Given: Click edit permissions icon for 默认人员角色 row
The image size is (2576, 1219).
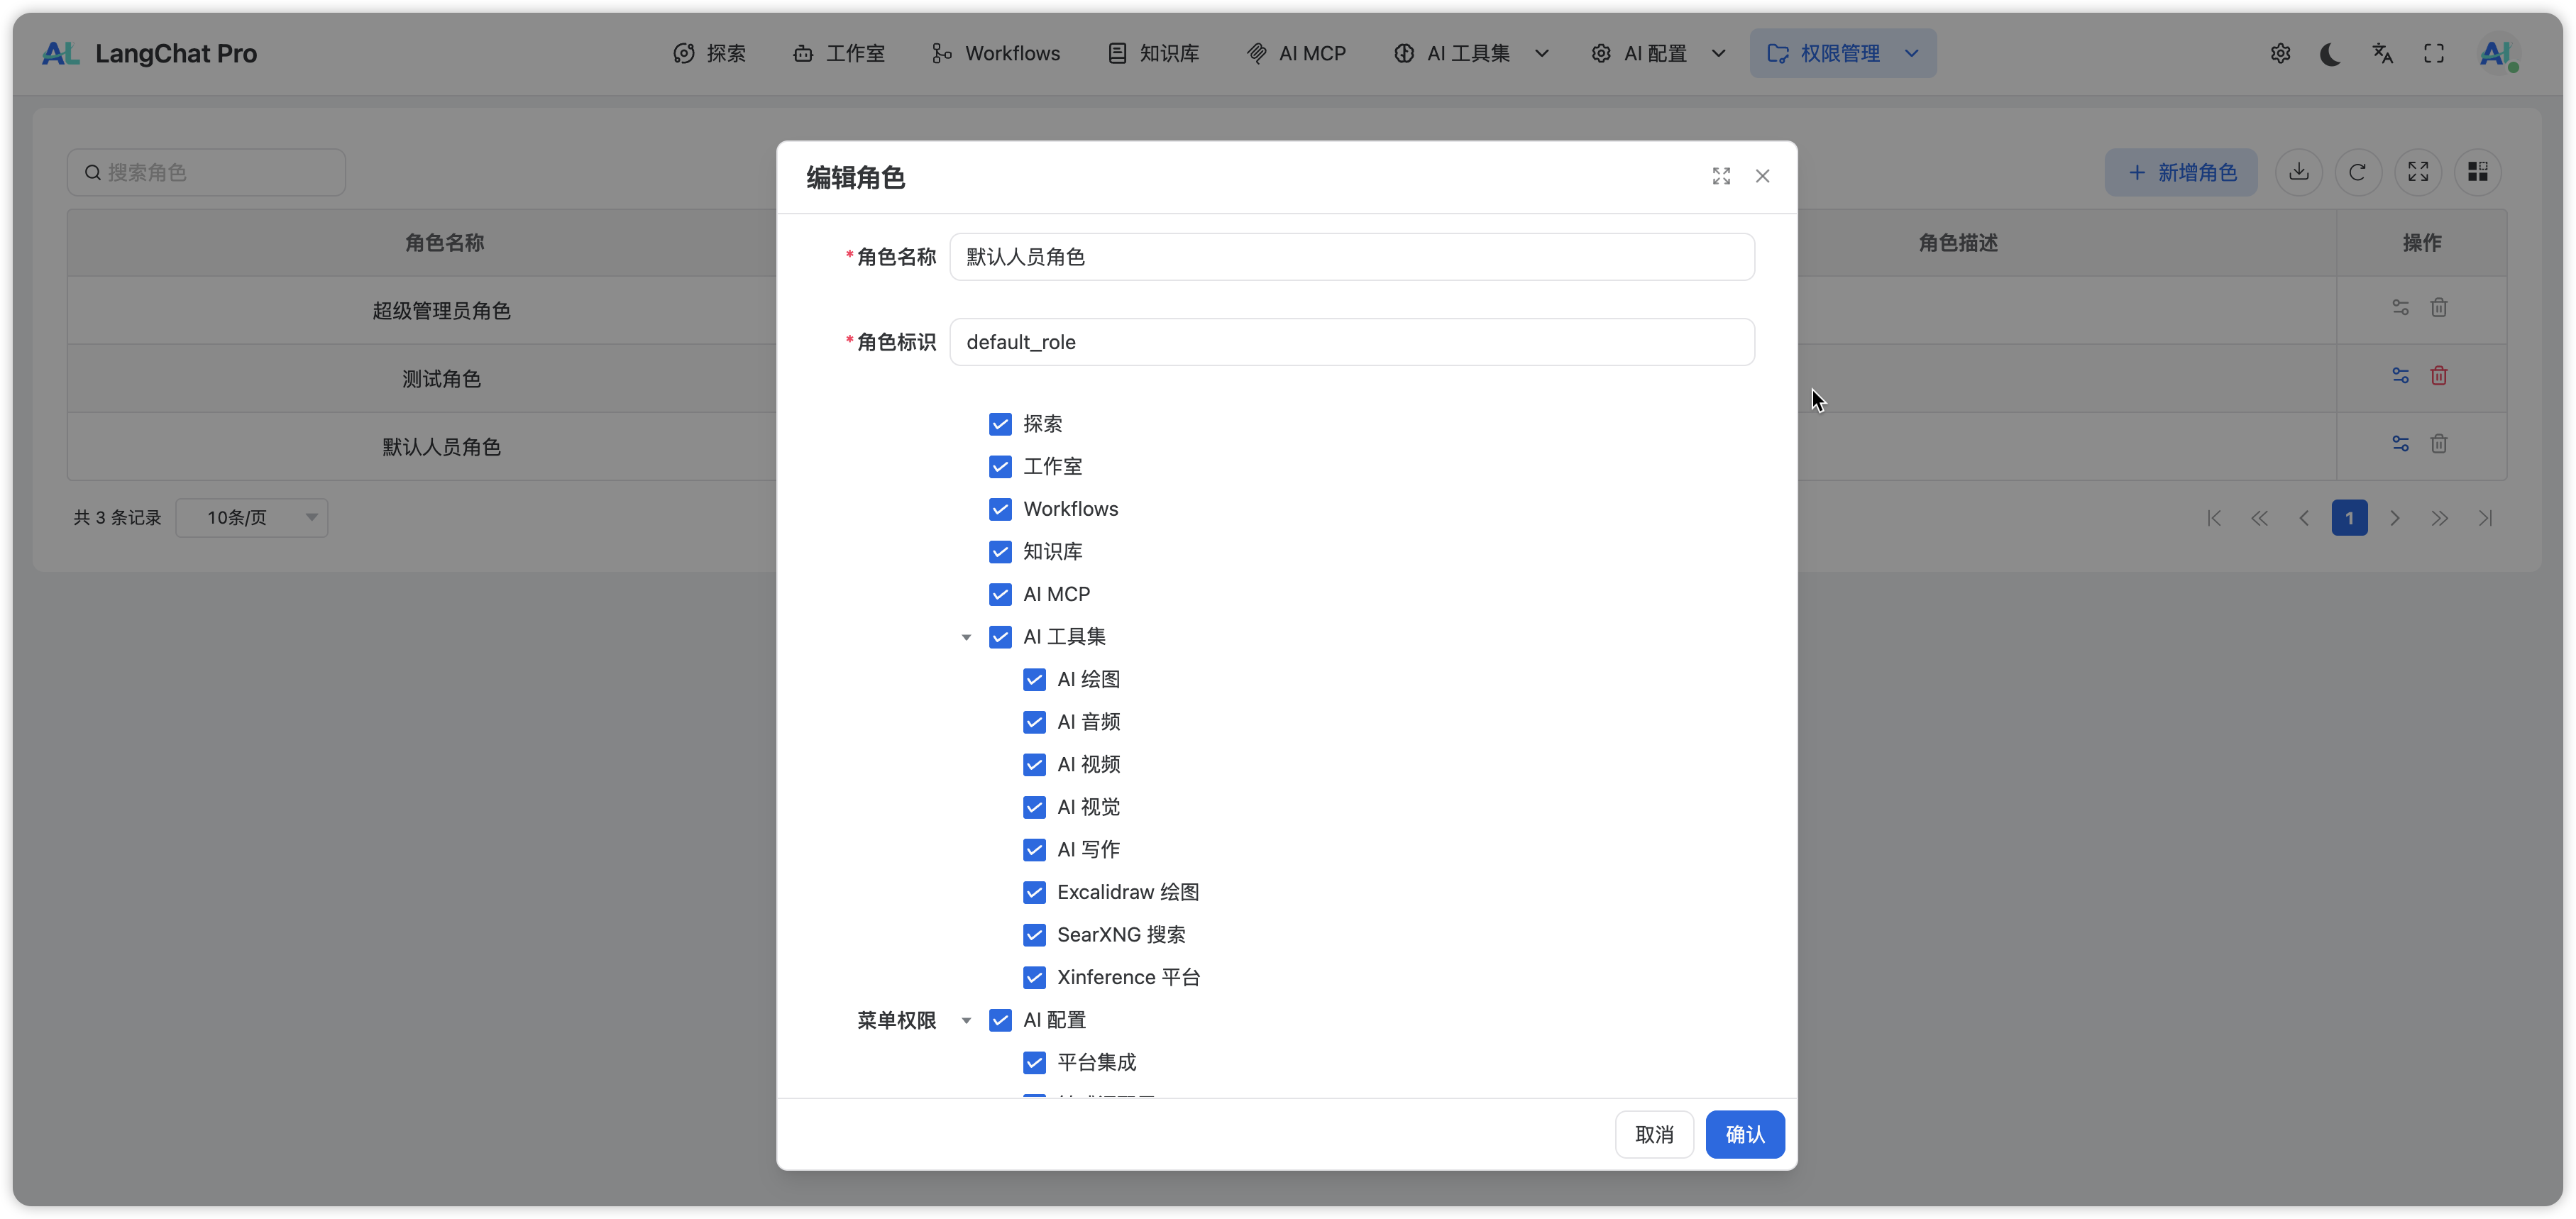Looking at the screenshot, I should pos(2400,444).
